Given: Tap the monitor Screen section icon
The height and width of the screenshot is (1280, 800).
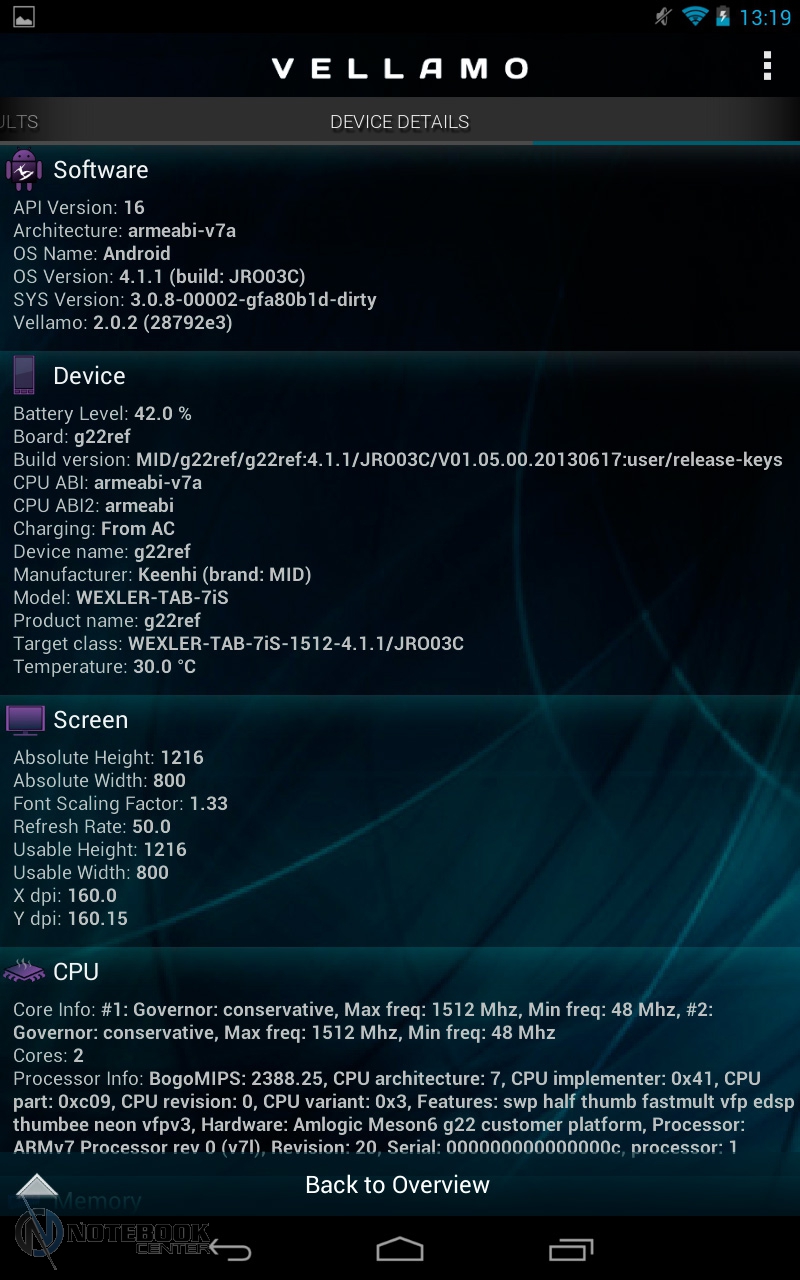Looking at the screenshot, I should (25, 720).
